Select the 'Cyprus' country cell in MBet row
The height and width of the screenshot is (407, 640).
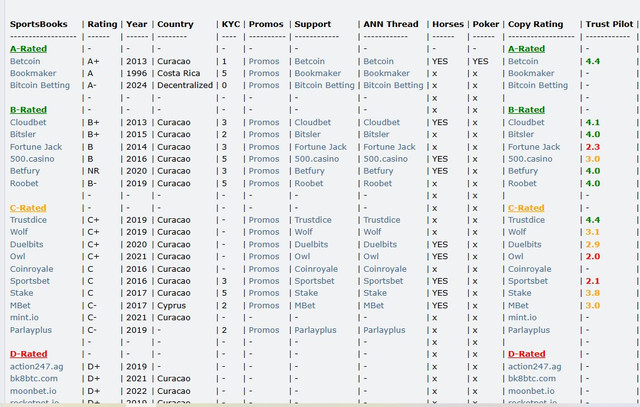click(x=171, y=305)
